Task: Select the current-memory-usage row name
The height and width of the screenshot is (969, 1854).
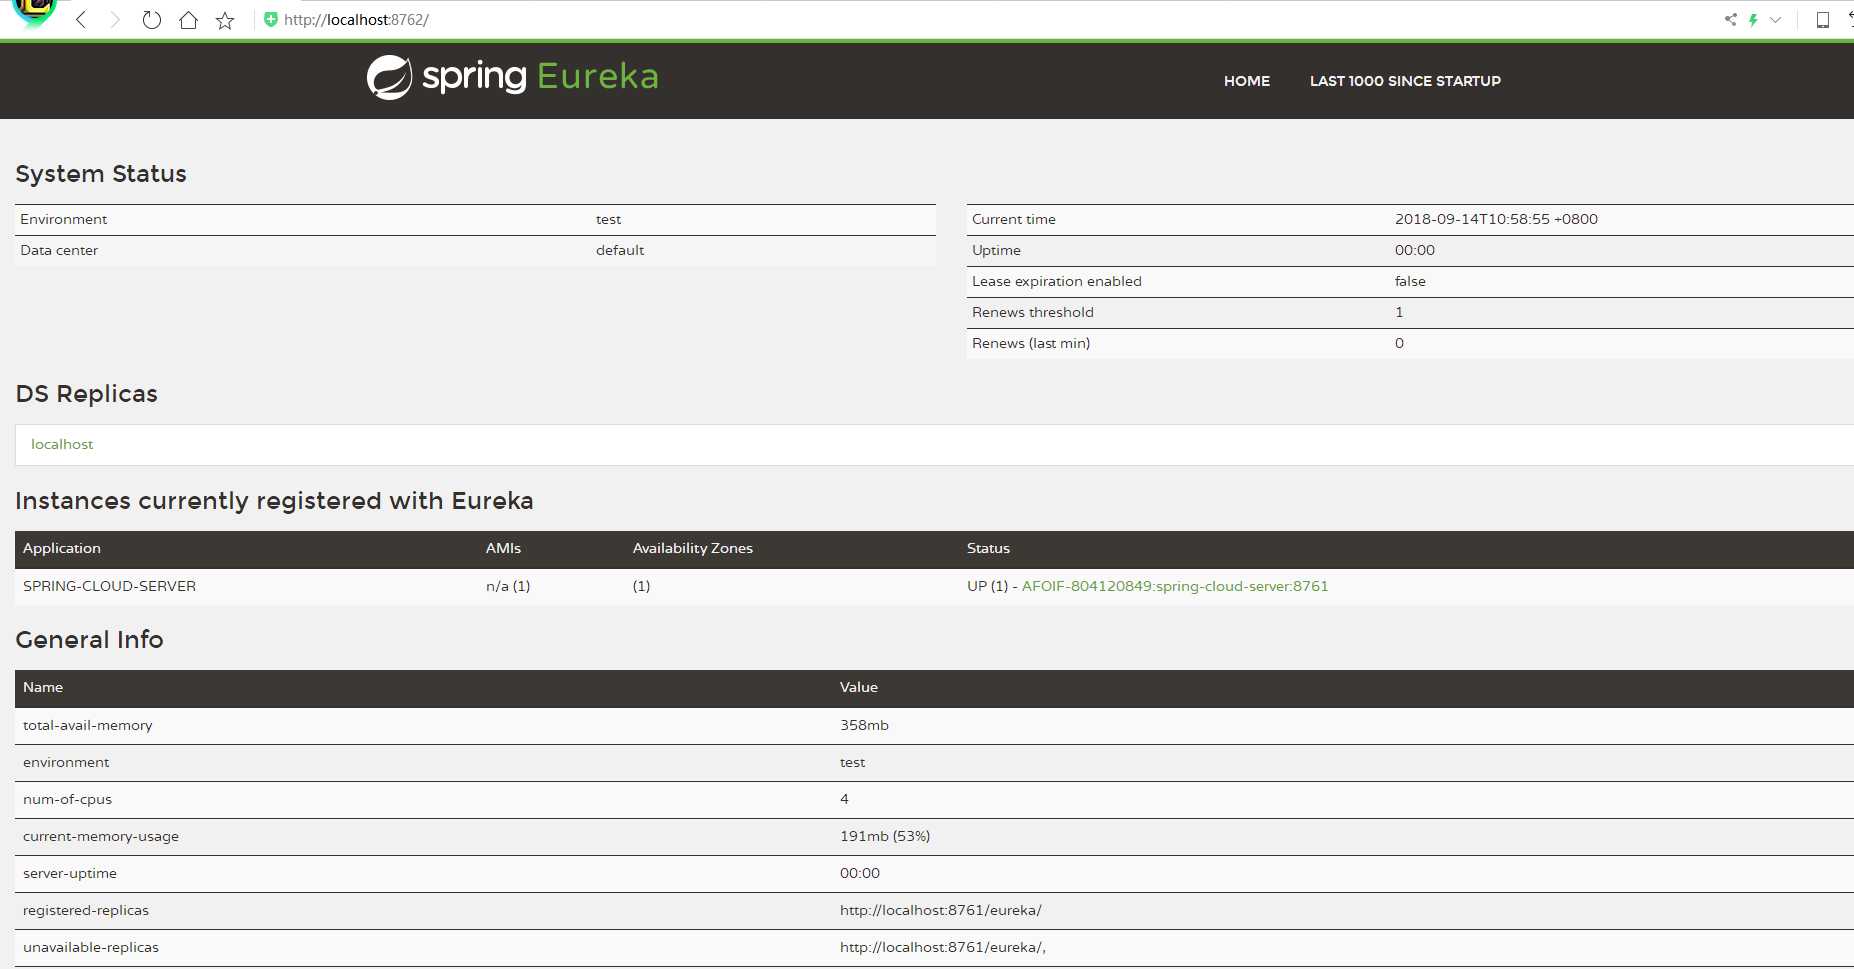Action: (101, 836)
